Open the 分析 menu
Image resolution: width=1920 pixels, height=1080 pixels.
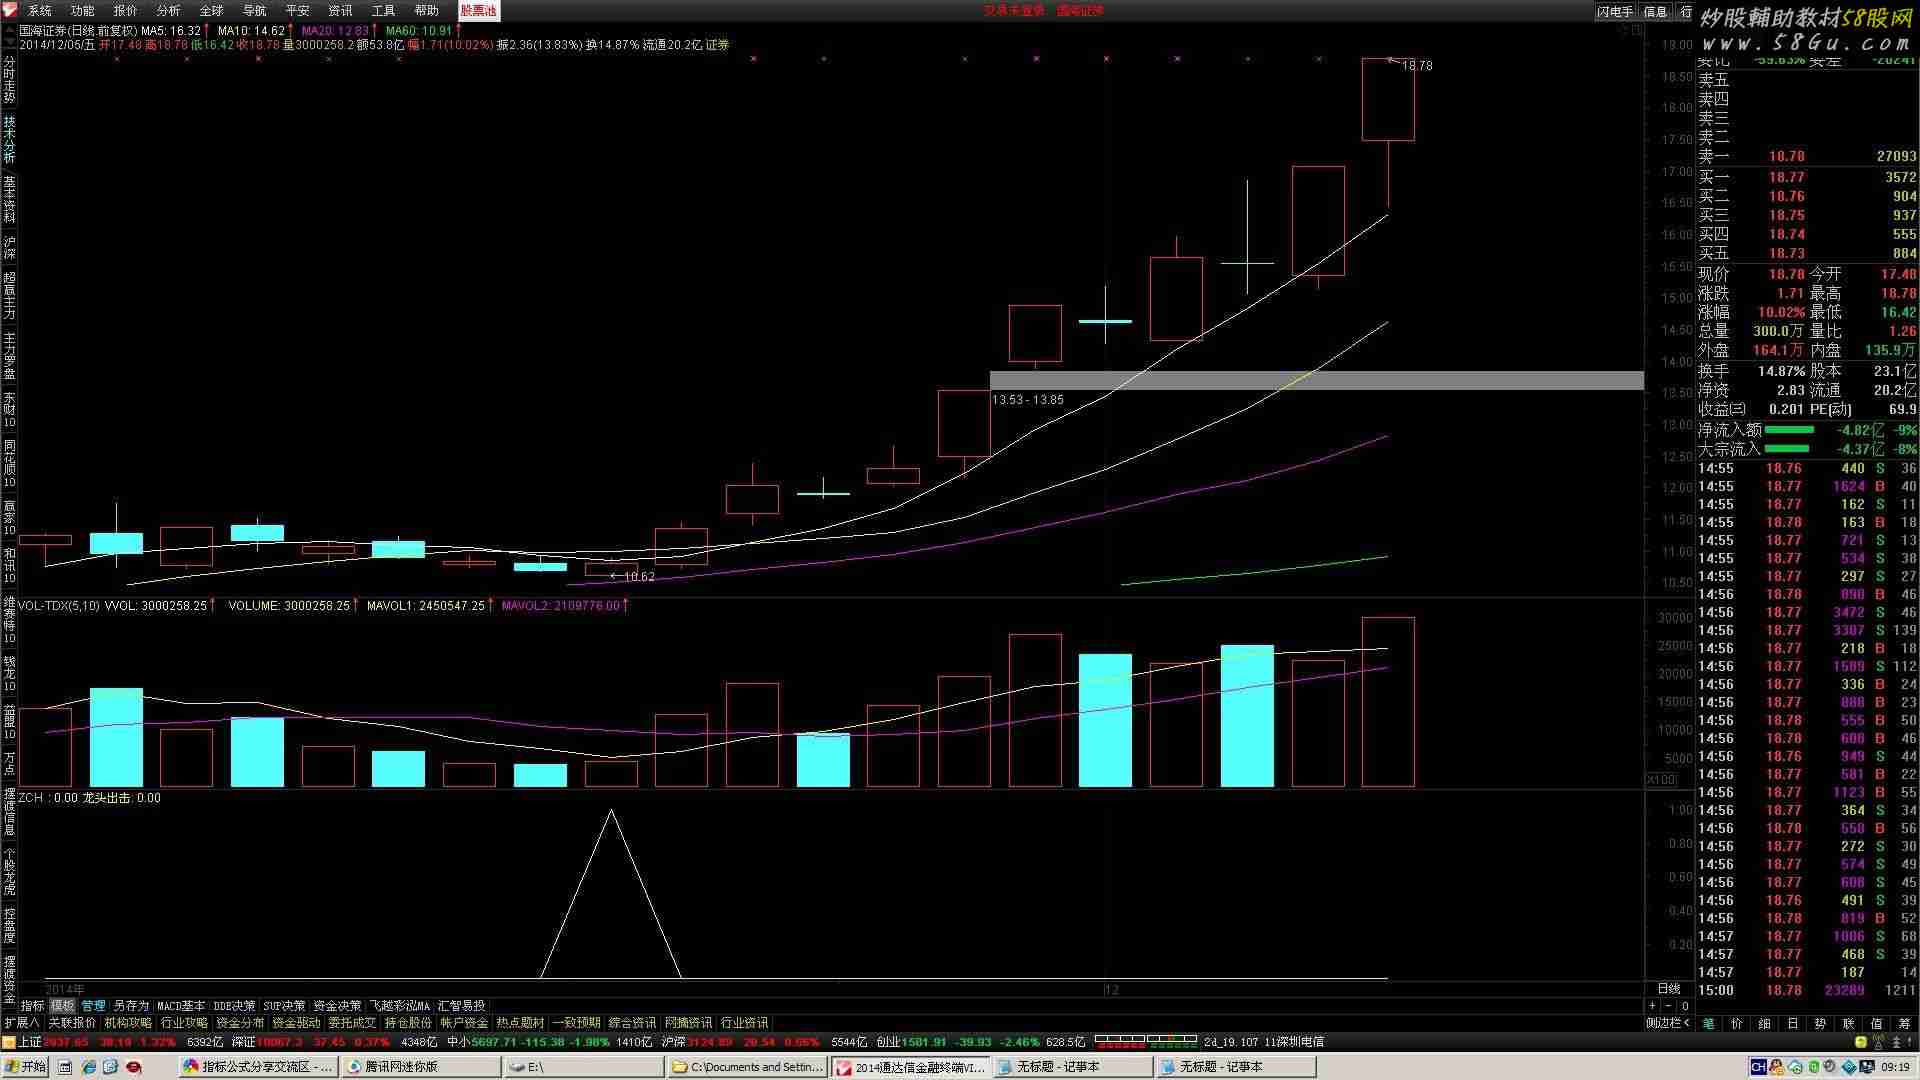click(x=168, y=10)
